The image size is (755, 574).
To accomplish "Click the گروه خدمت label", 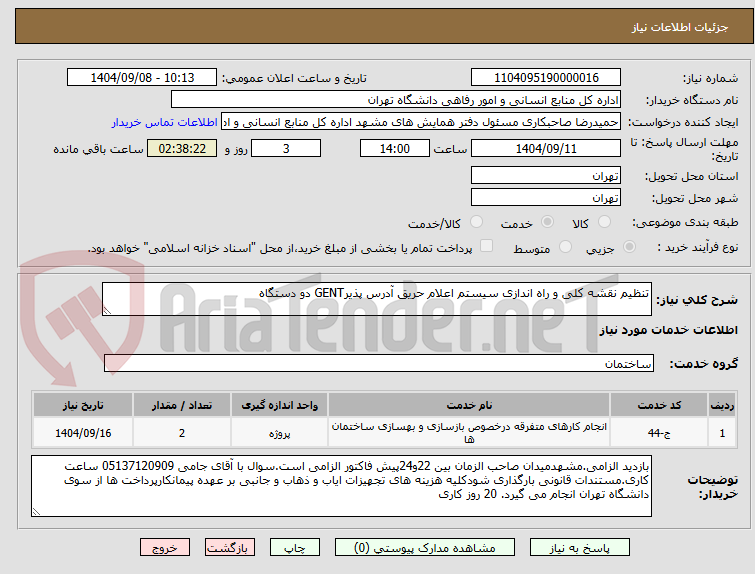I will coord(703,364).
